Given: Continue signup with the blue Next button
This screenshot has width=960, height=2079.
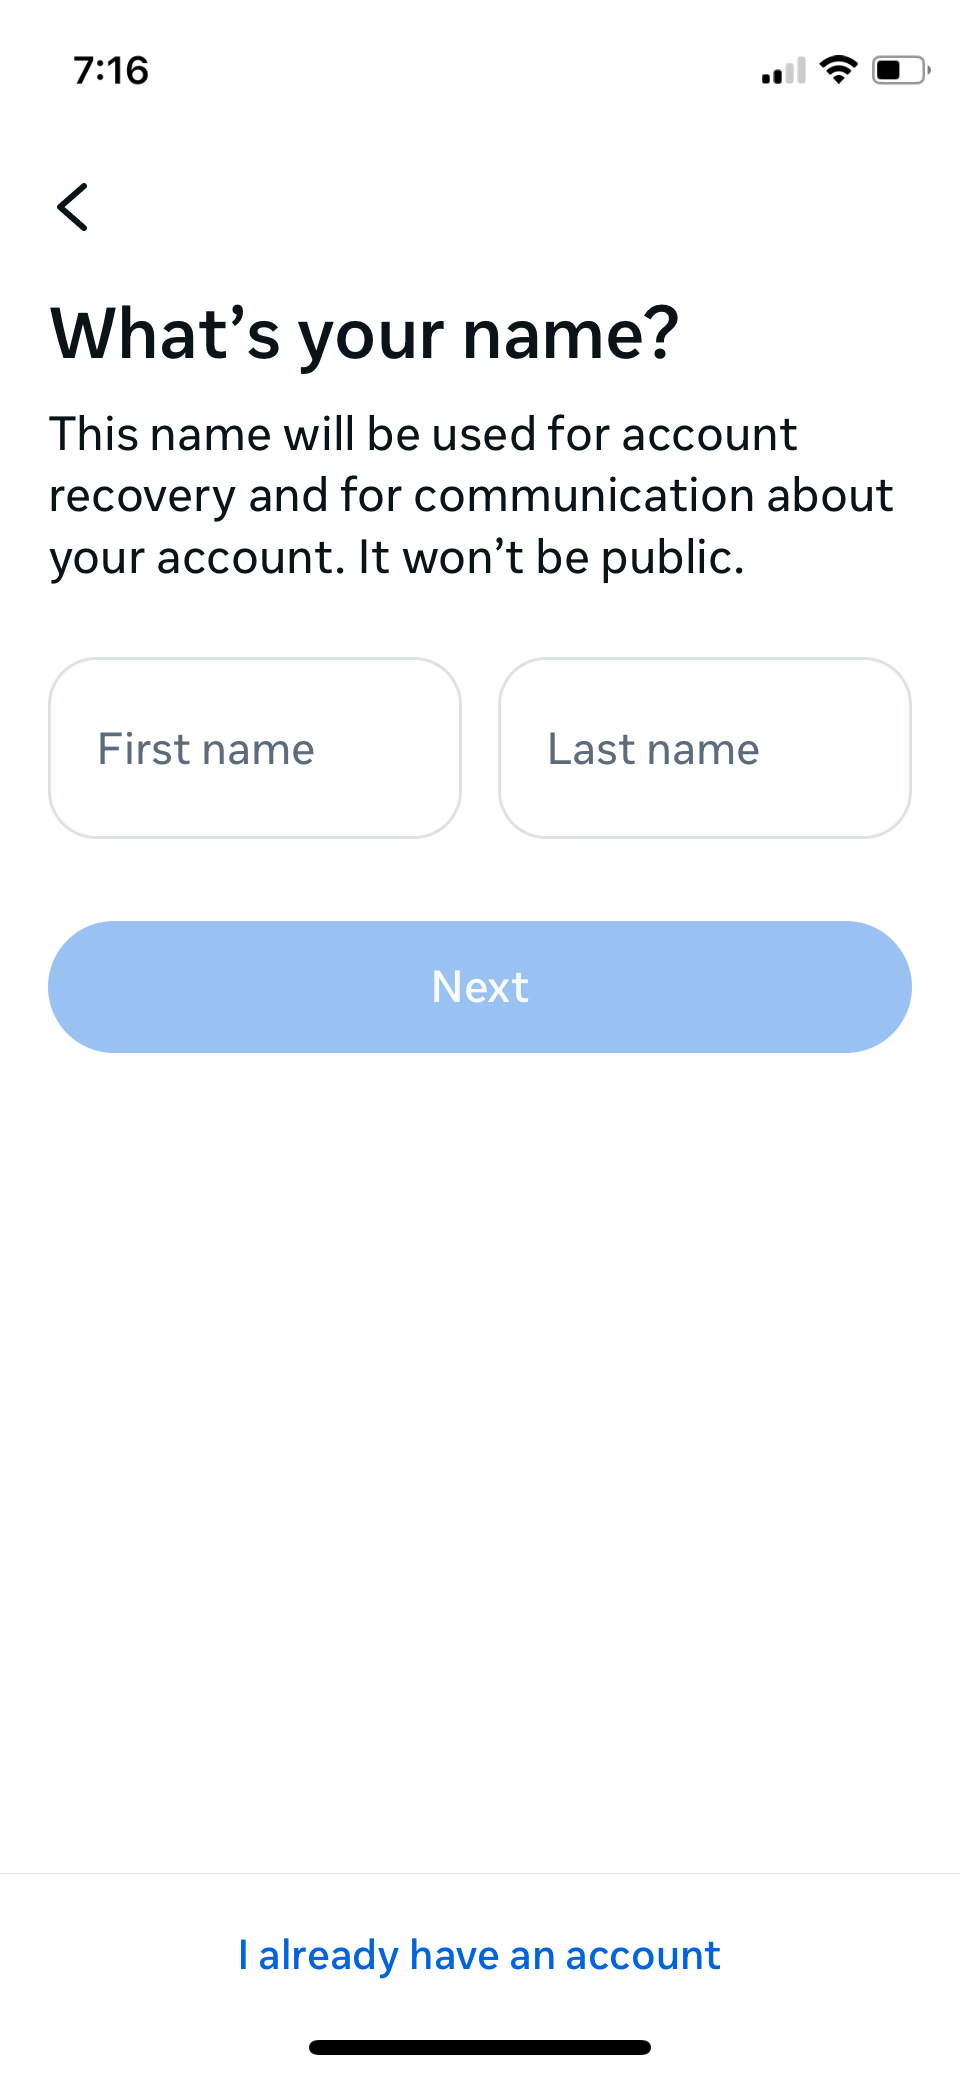Looking at the screenshot, I should (x=480, y=987).
